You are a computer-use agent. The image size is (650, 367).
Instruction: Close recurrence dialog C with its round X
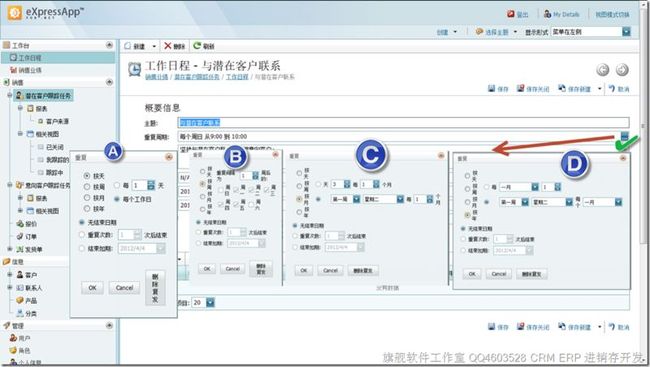click(441, 156)
